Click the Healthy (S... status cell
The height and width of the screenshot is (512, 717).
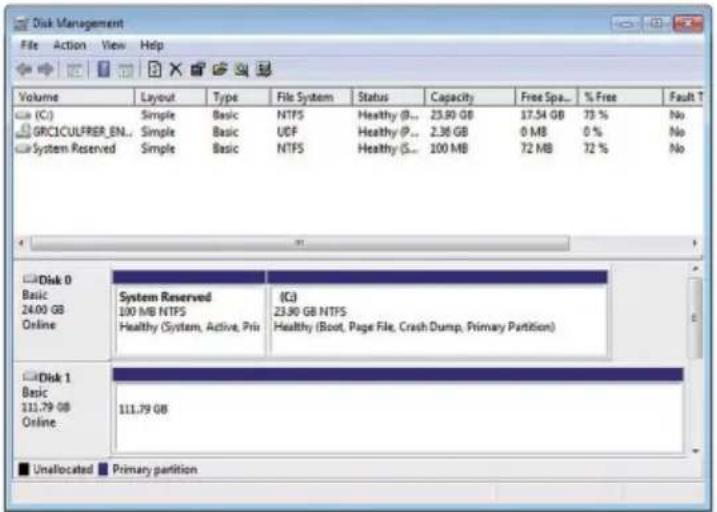(388, 149)
